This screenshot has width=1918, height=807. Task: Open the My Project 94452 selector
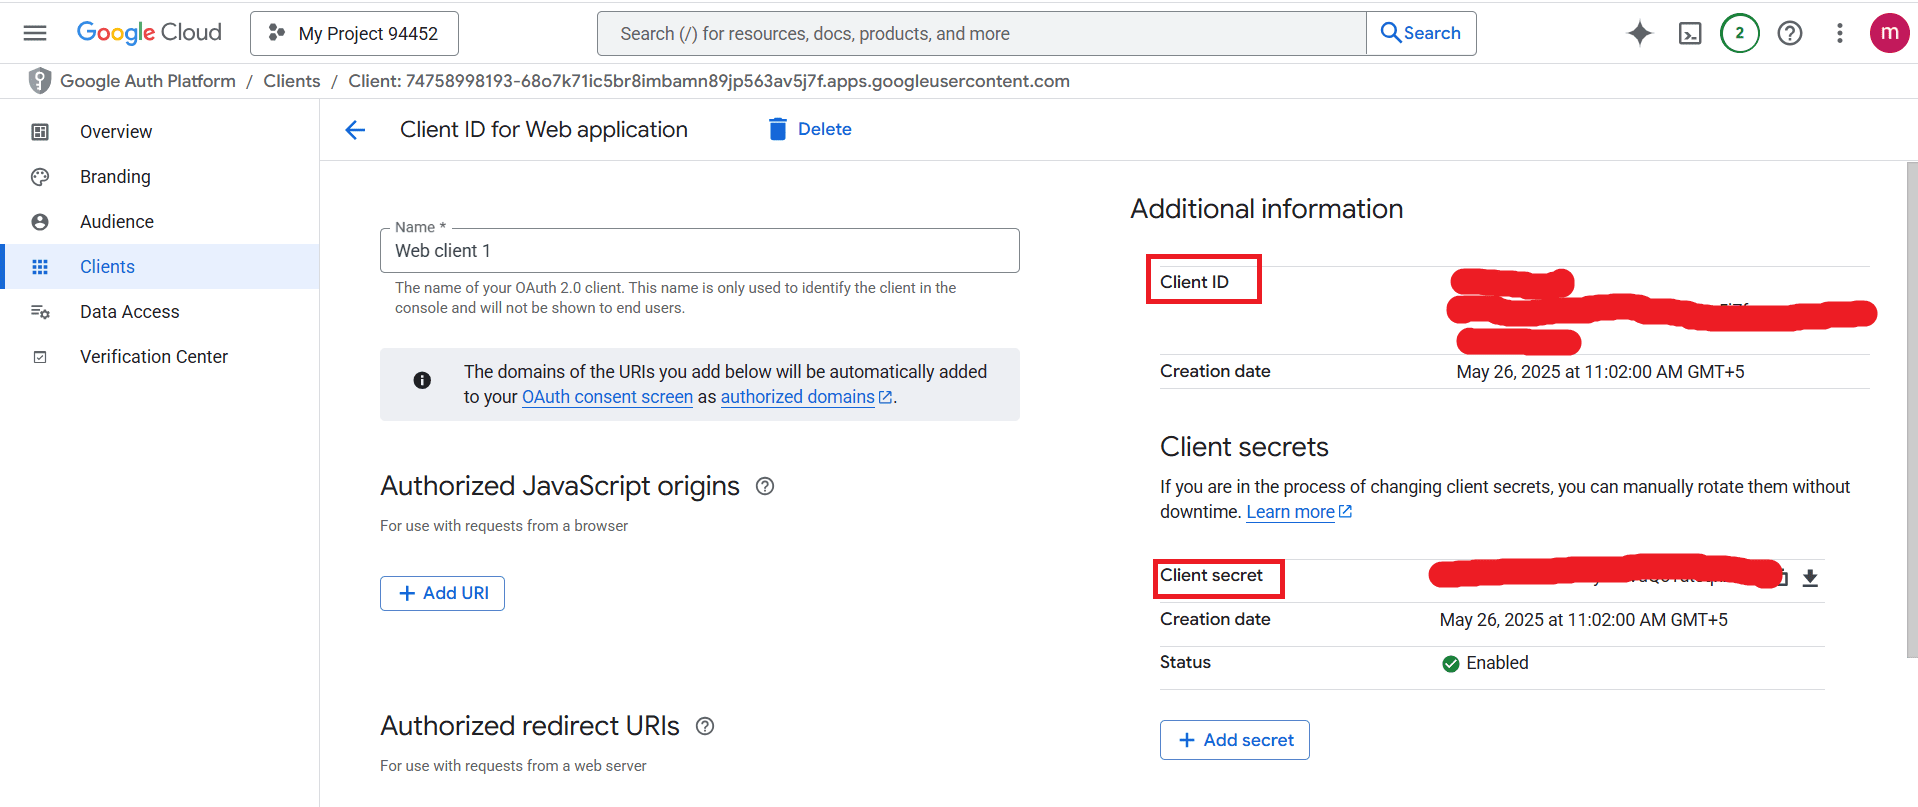click(x=354, y=34)
